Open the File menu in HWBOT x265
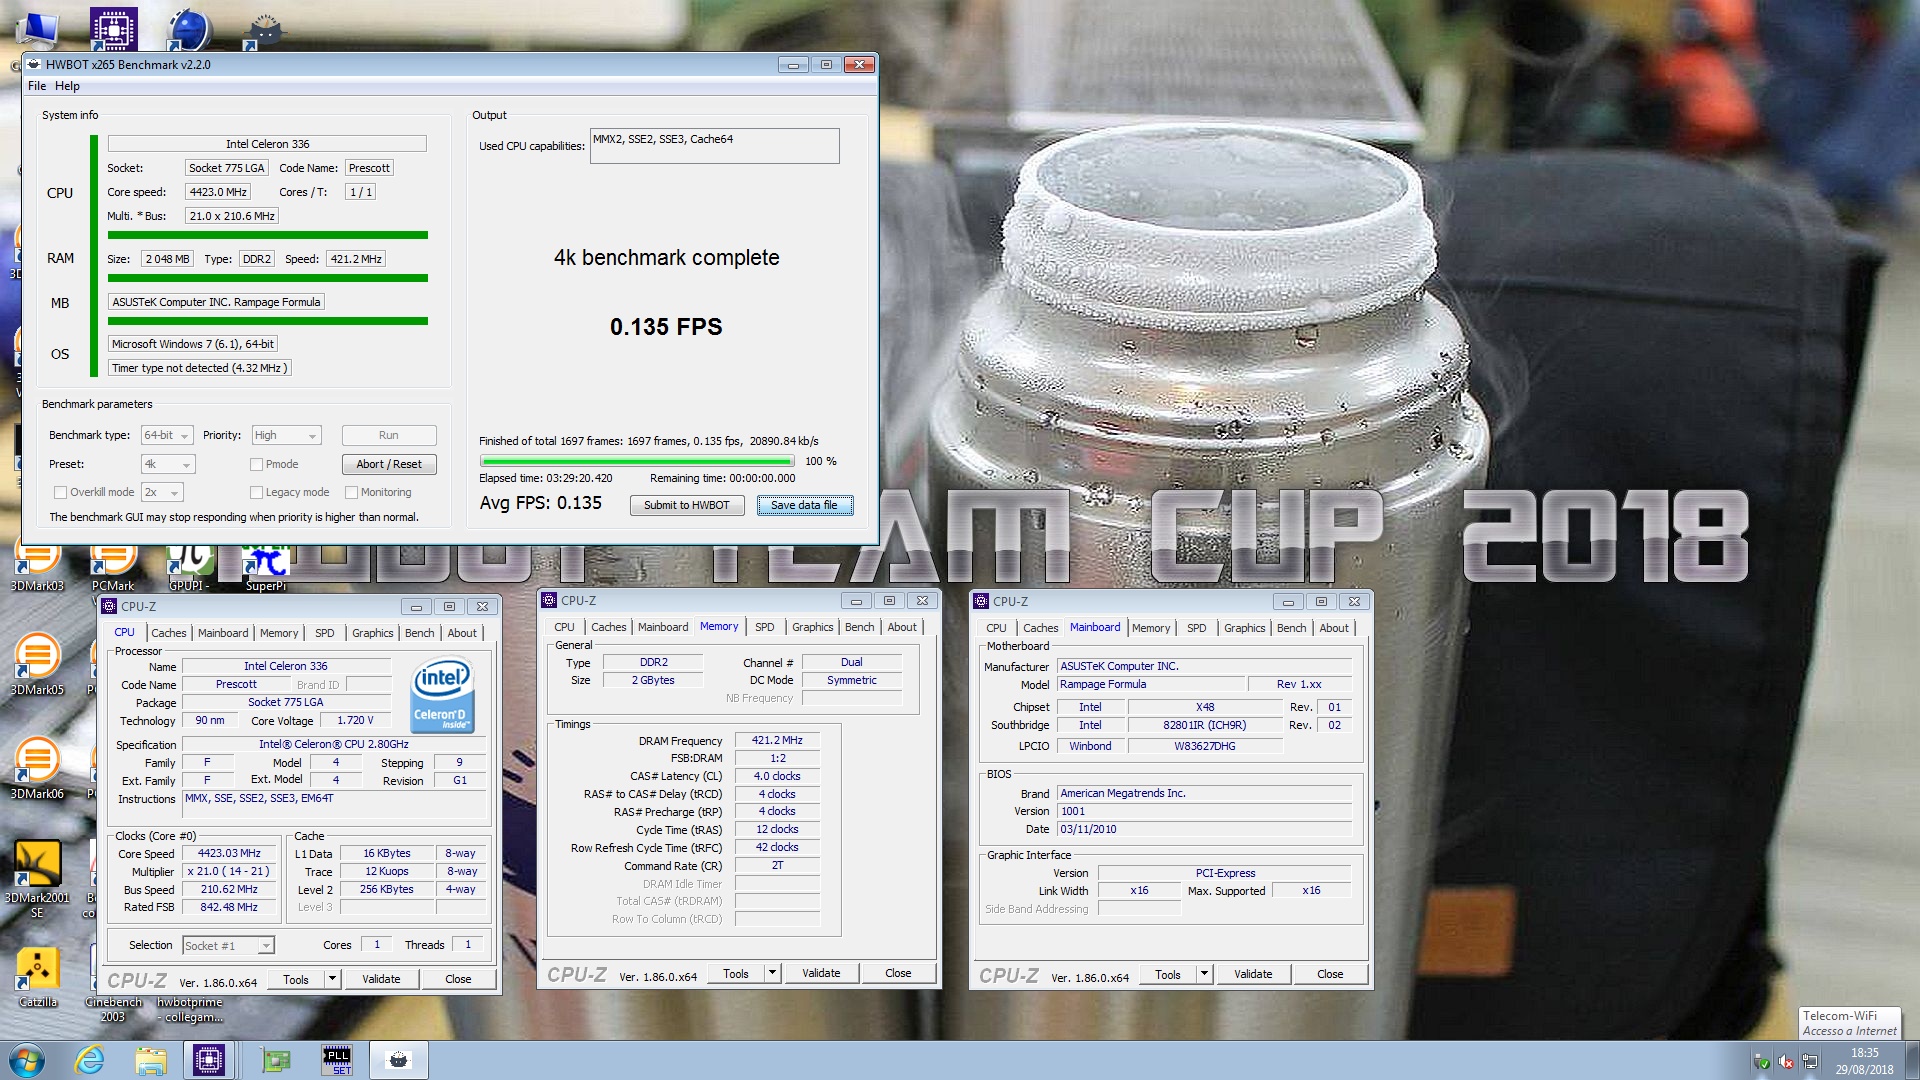Screen dimensions: 1920x1080 tap(37, 86)
